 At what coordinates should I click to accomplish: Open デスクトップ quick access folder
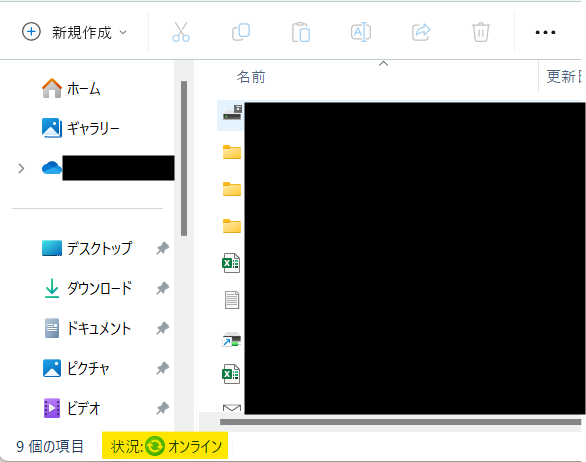(x=87, y=248)
